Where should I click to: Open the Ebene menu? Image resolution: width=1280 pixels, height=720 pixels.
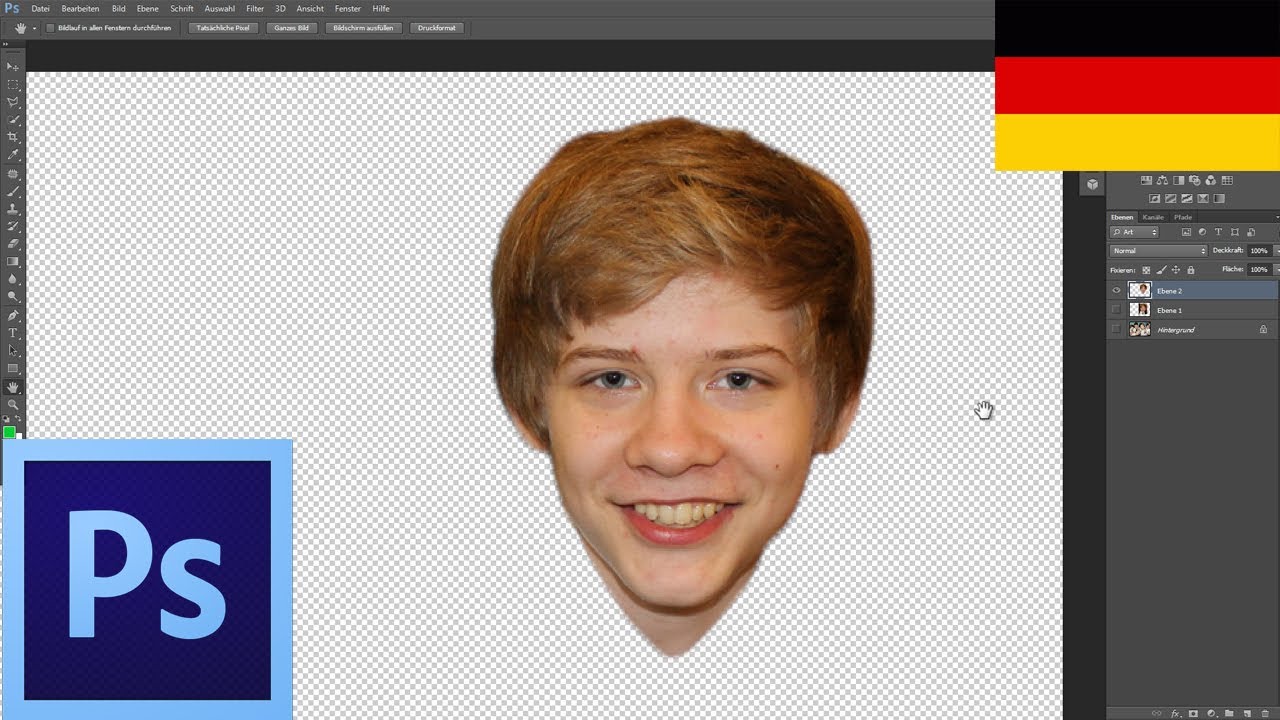tap(147, 9)
